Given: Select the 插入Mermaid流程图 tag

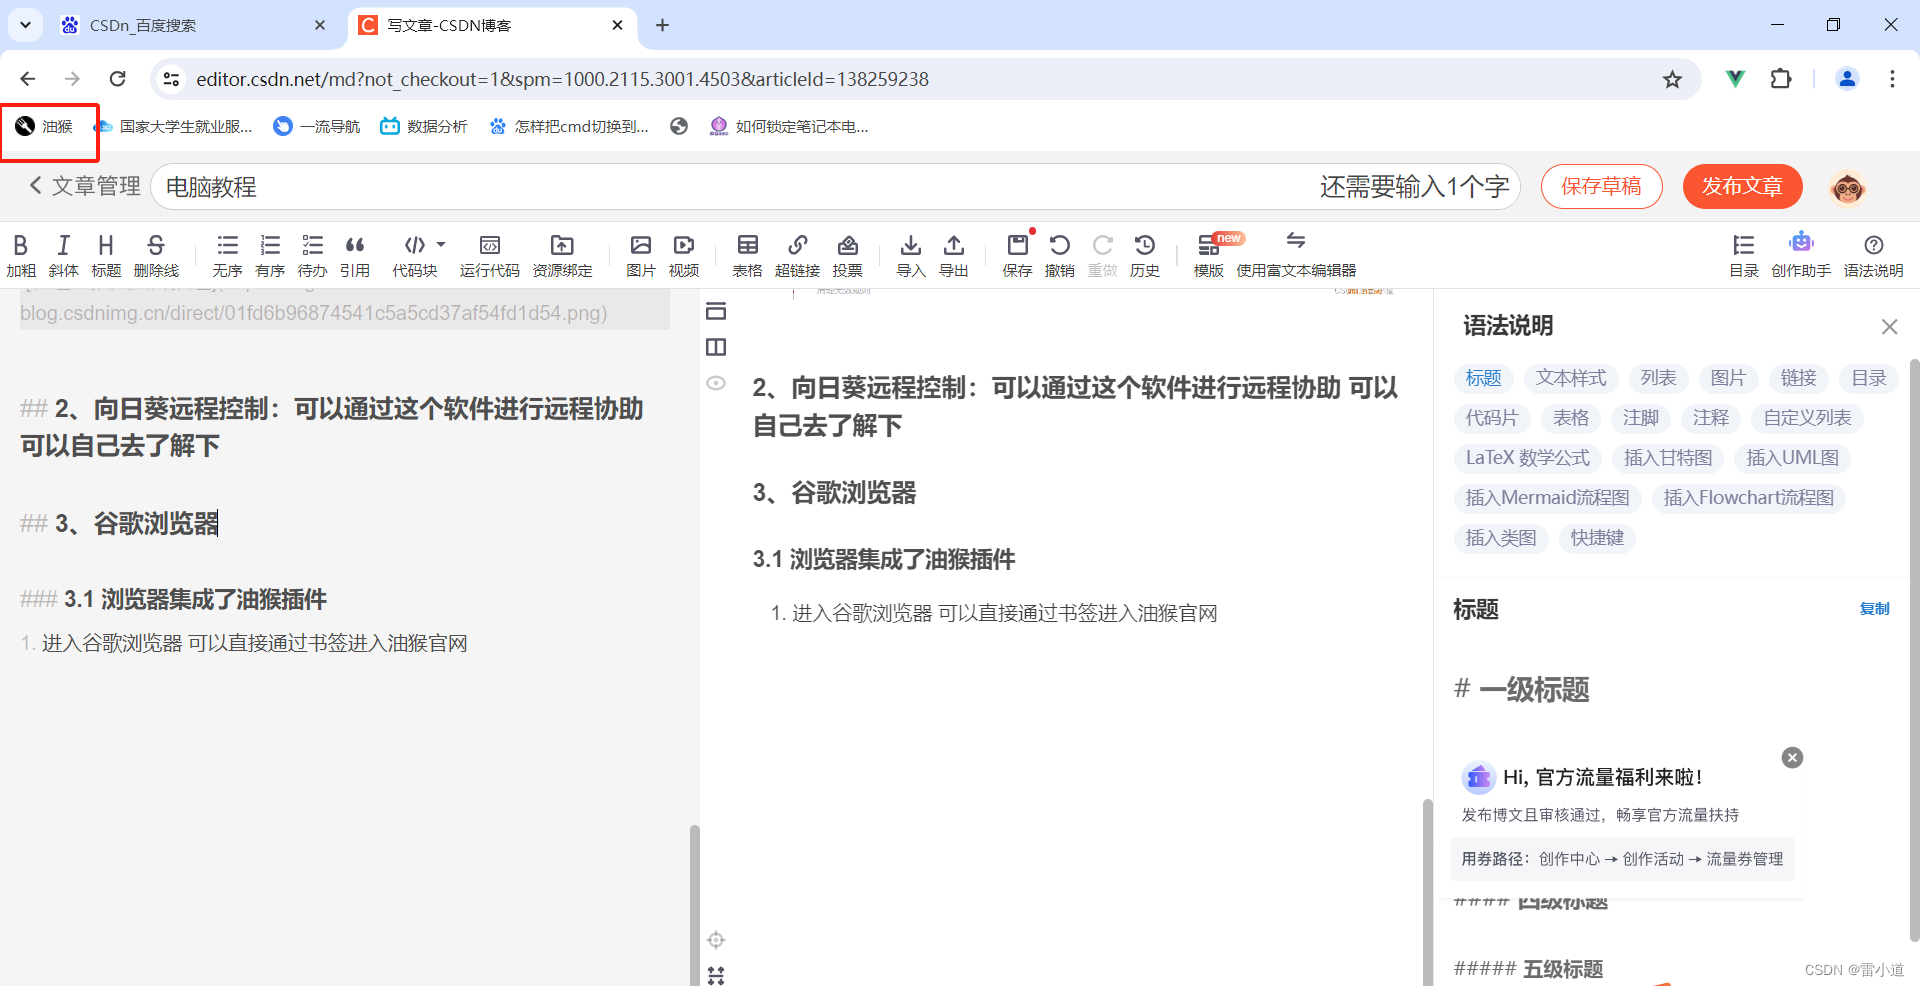Looking at the screenshot, I should (x=1547, y=498).
